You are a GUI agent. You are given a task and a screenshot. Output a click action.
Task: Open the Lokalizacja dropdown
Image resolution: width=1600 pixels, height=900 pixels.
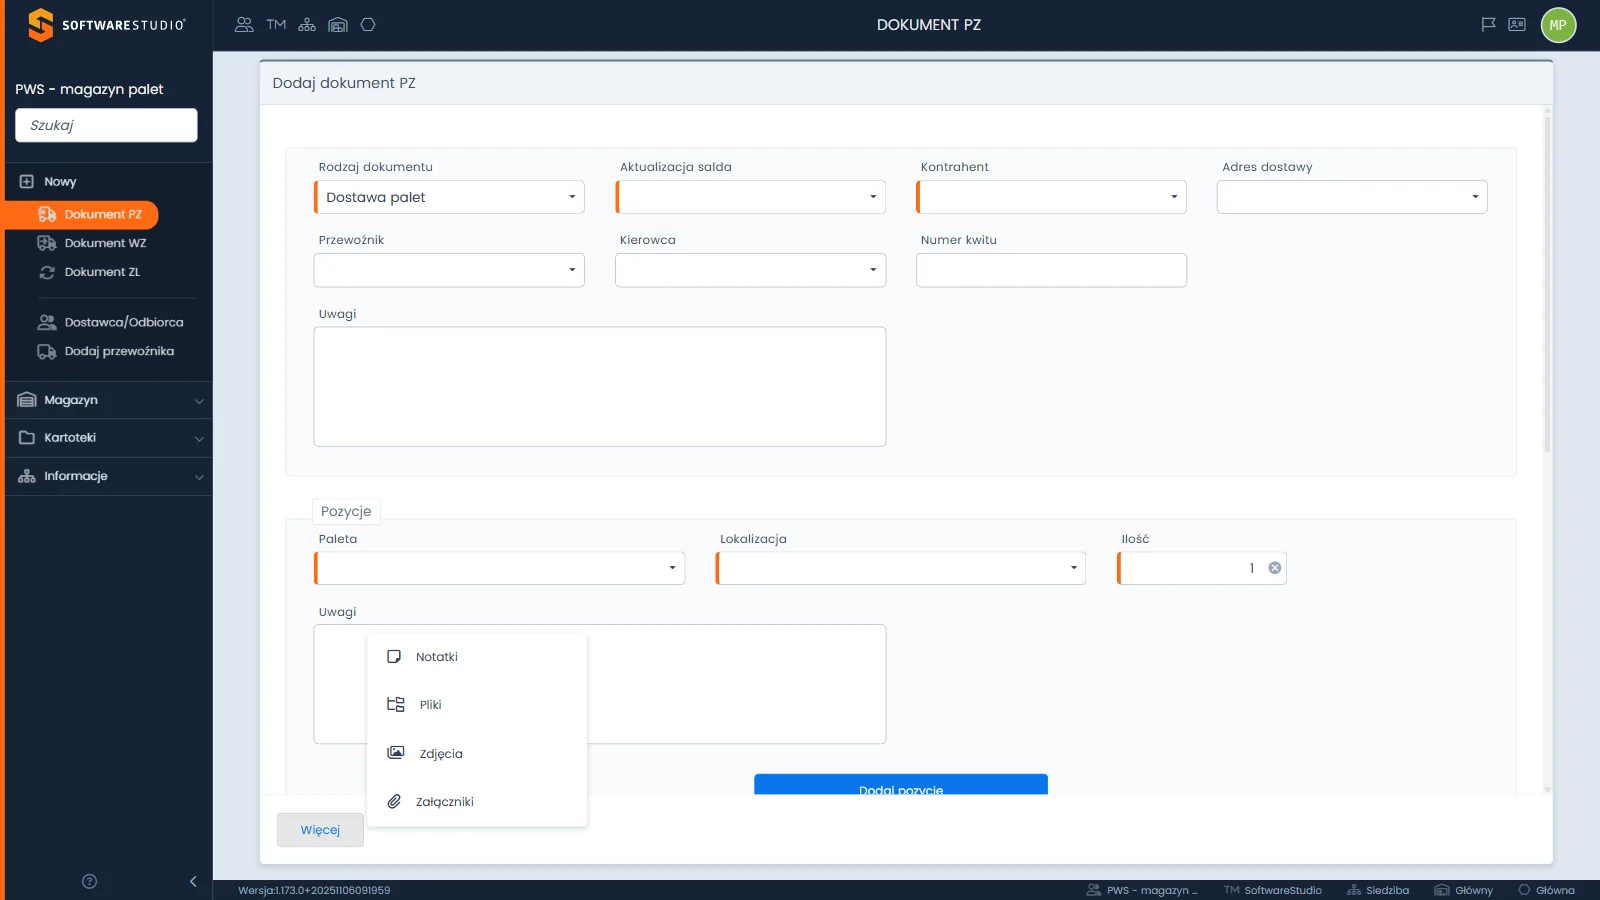[900, 568]
